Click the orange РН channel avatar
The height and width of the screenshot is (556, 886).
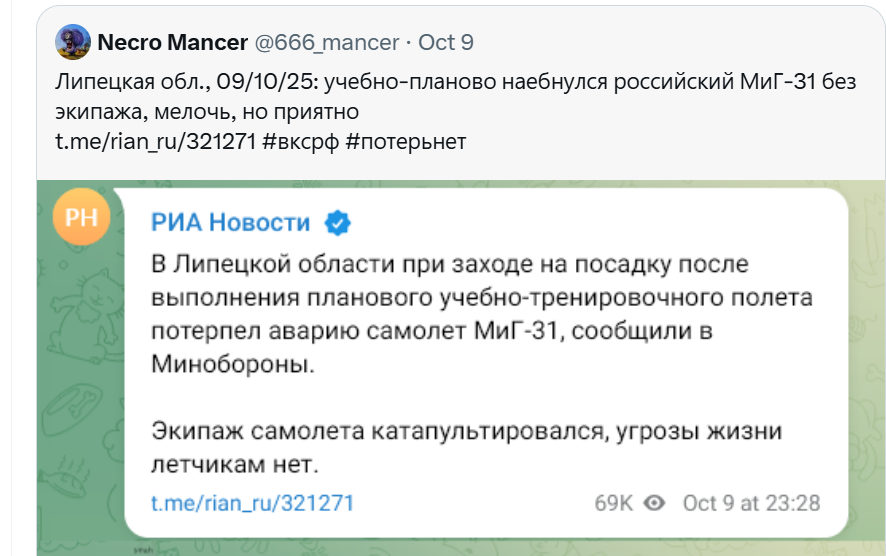click(82, 218)
